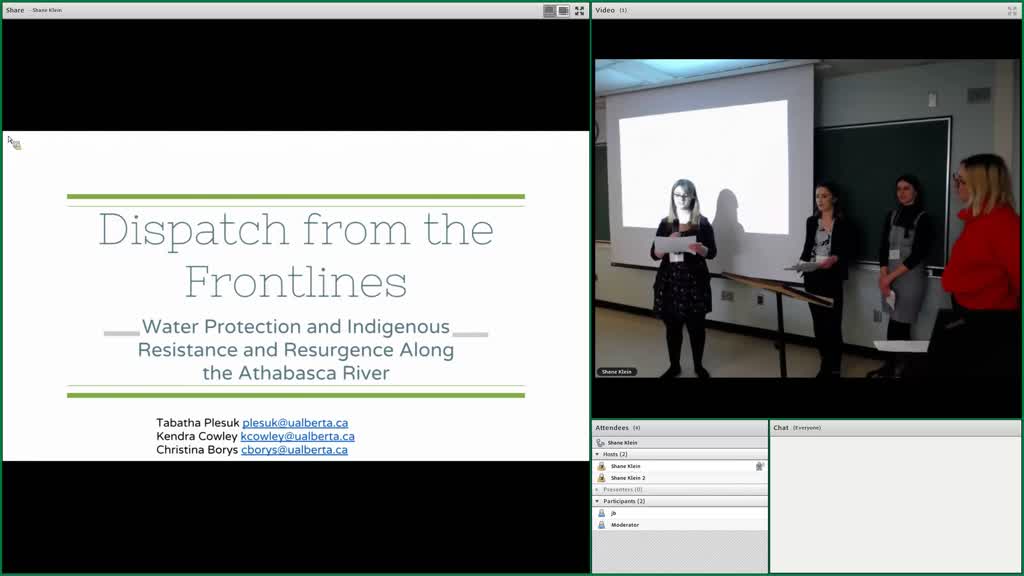Click the pointer icon on the slide's corner
1024x576 pixels.
tap(14, 143)
